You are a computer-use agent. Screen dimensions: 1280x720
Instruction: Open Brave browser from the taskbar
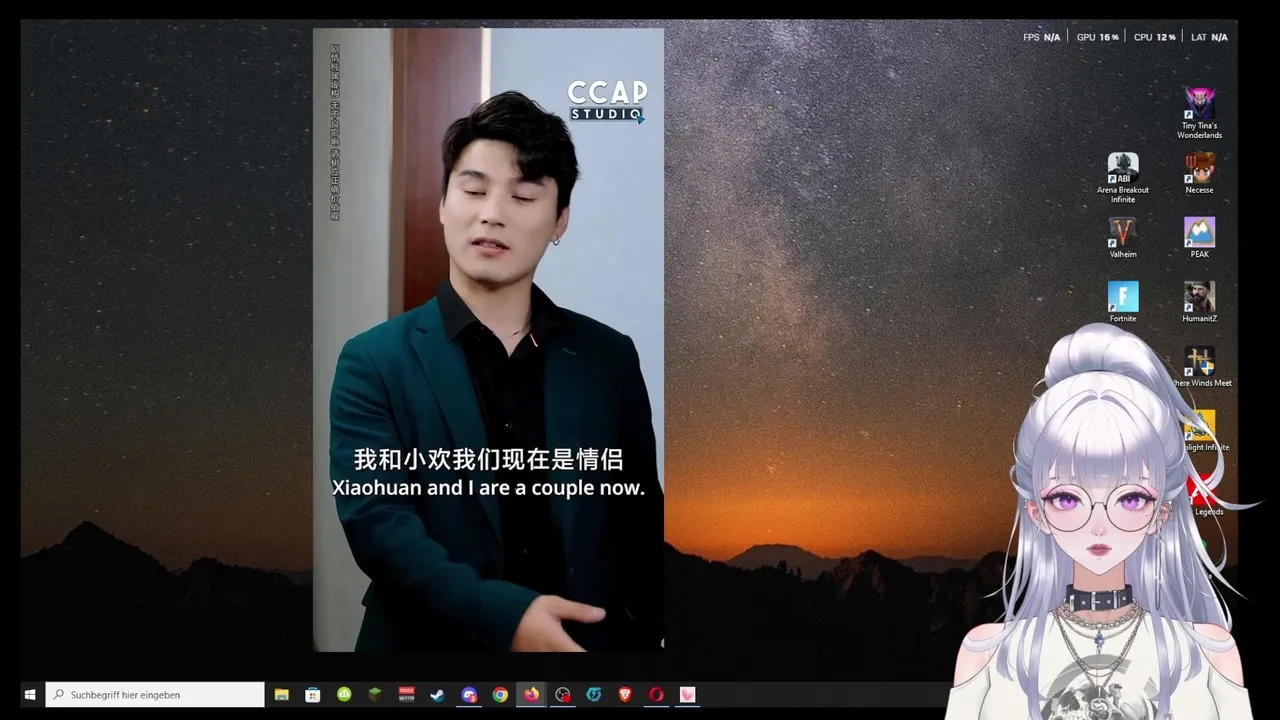[x=625, y=695]
